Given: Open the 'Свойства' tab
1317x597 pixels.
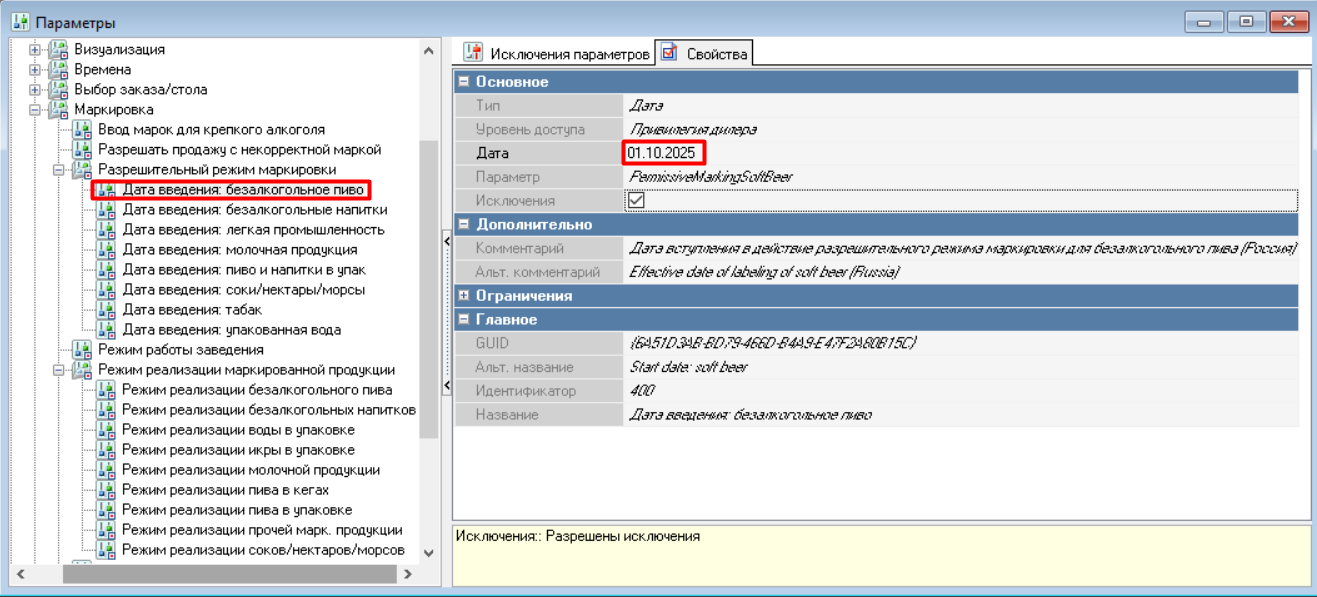Looking at the screenshot, I should (716, 54).
